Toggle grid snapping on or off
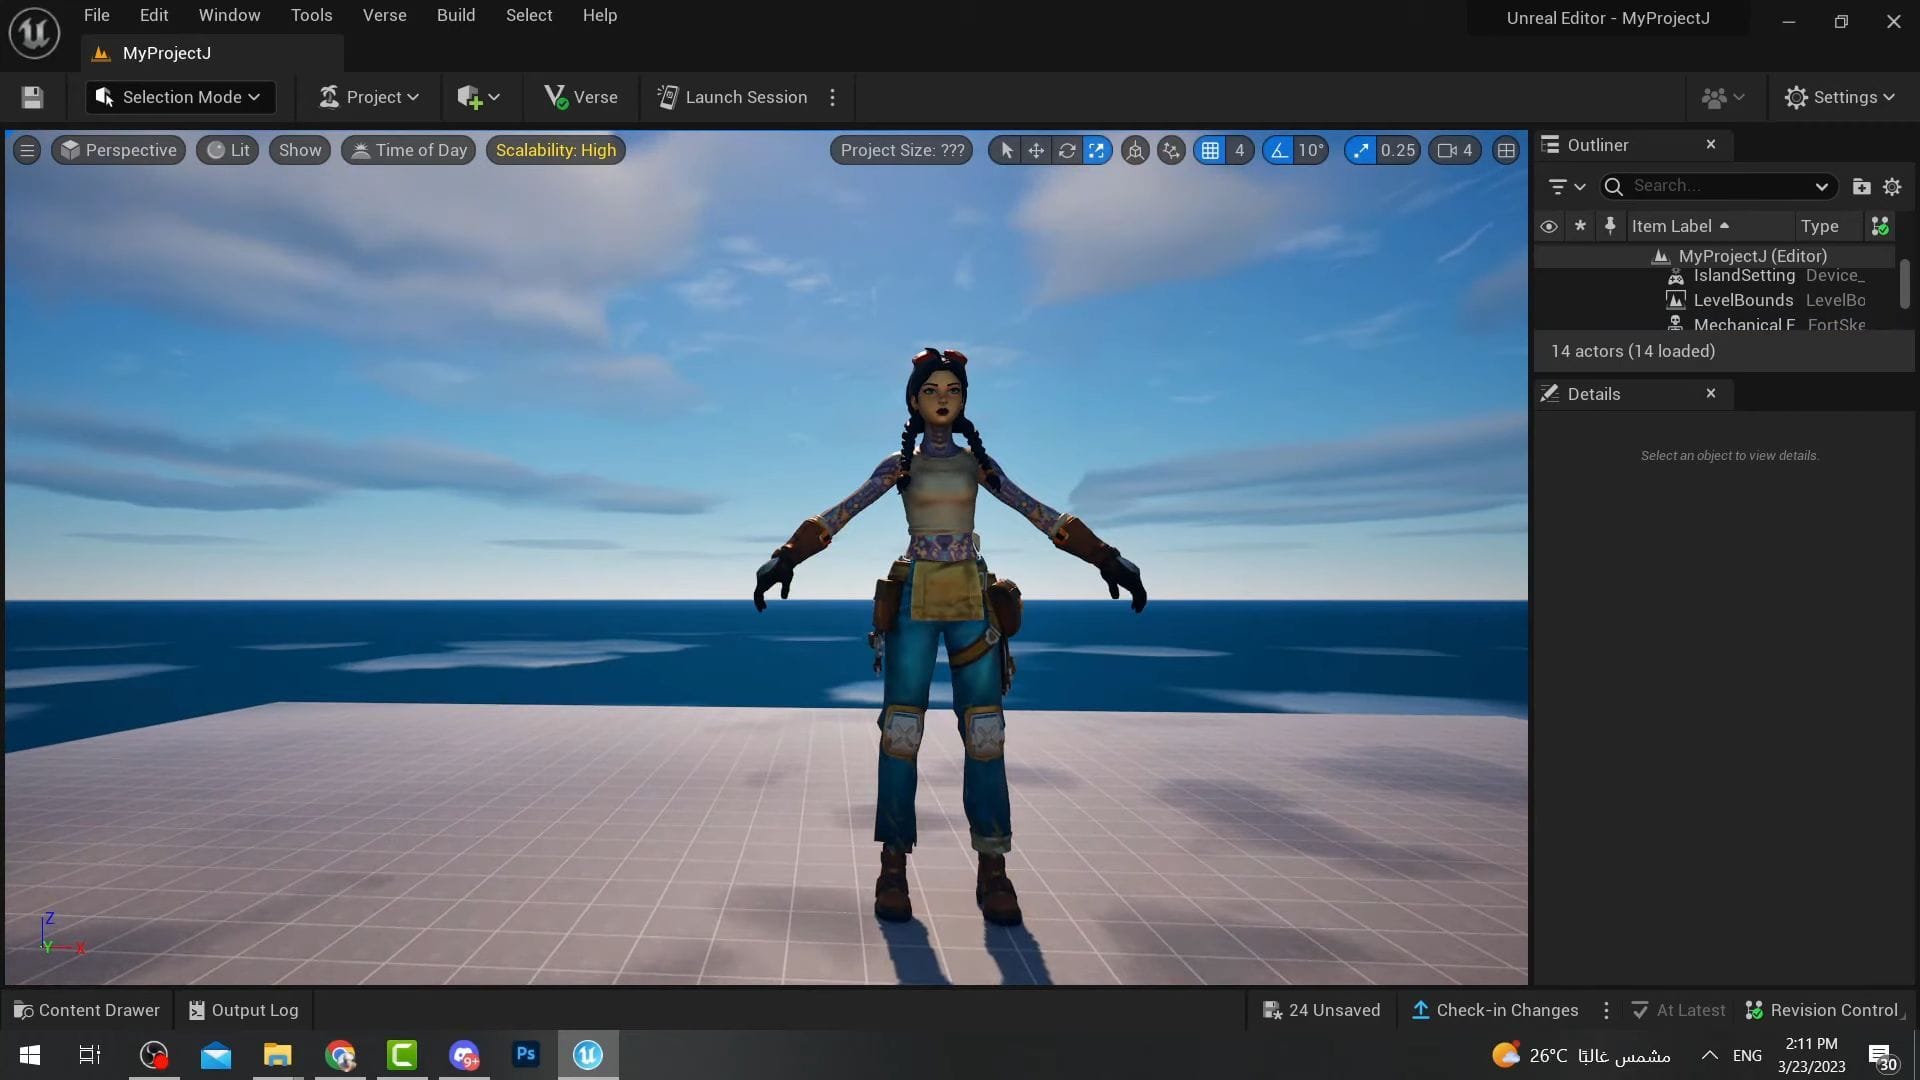 tap(1212, 150)
